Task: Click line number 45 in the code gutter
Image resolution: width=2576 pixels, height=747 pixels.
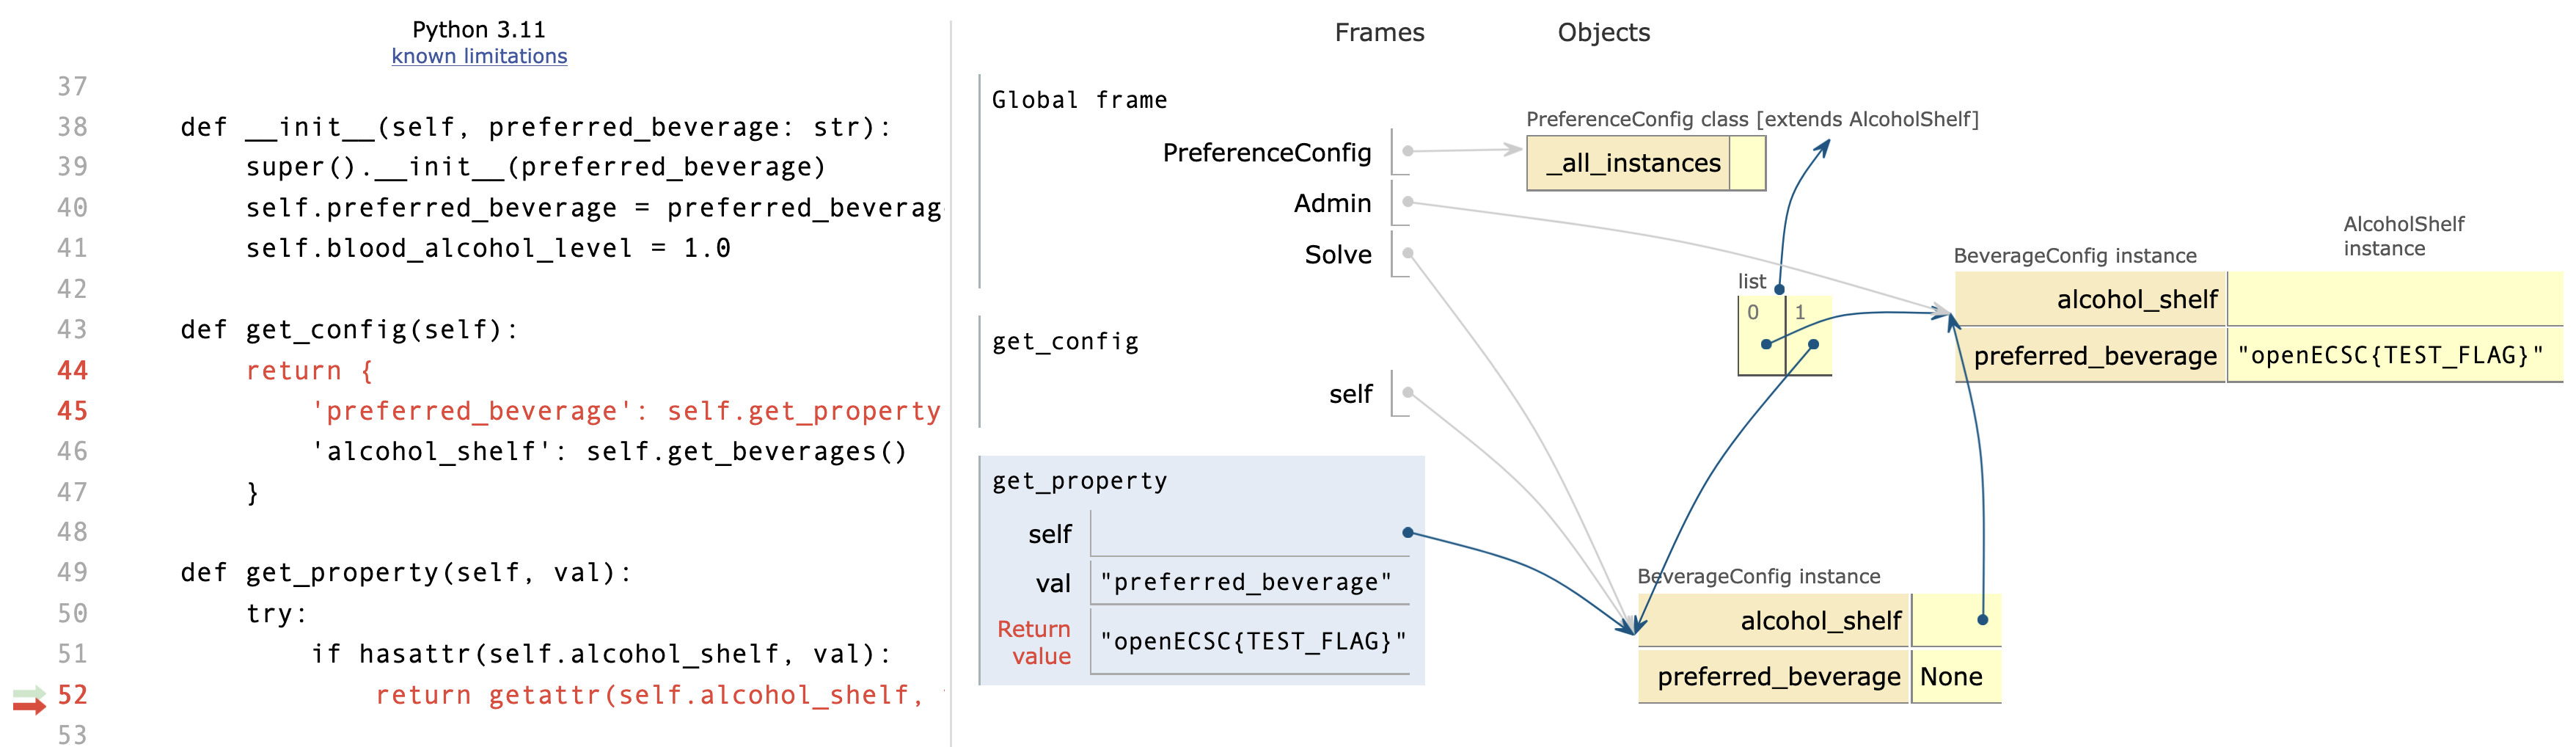Action: click(72, 411)
